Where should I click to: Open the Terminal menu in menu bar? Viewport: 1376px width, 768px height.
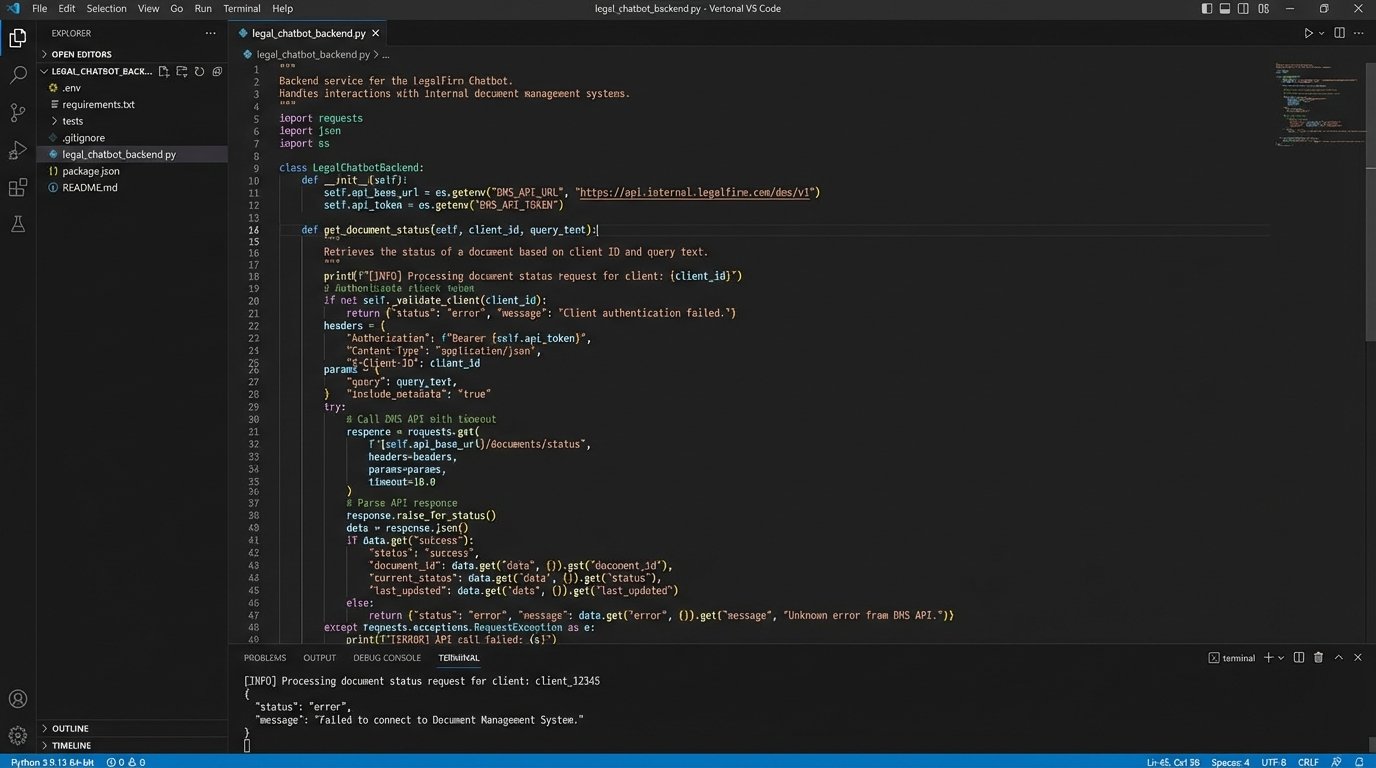[x=241, y=8]
